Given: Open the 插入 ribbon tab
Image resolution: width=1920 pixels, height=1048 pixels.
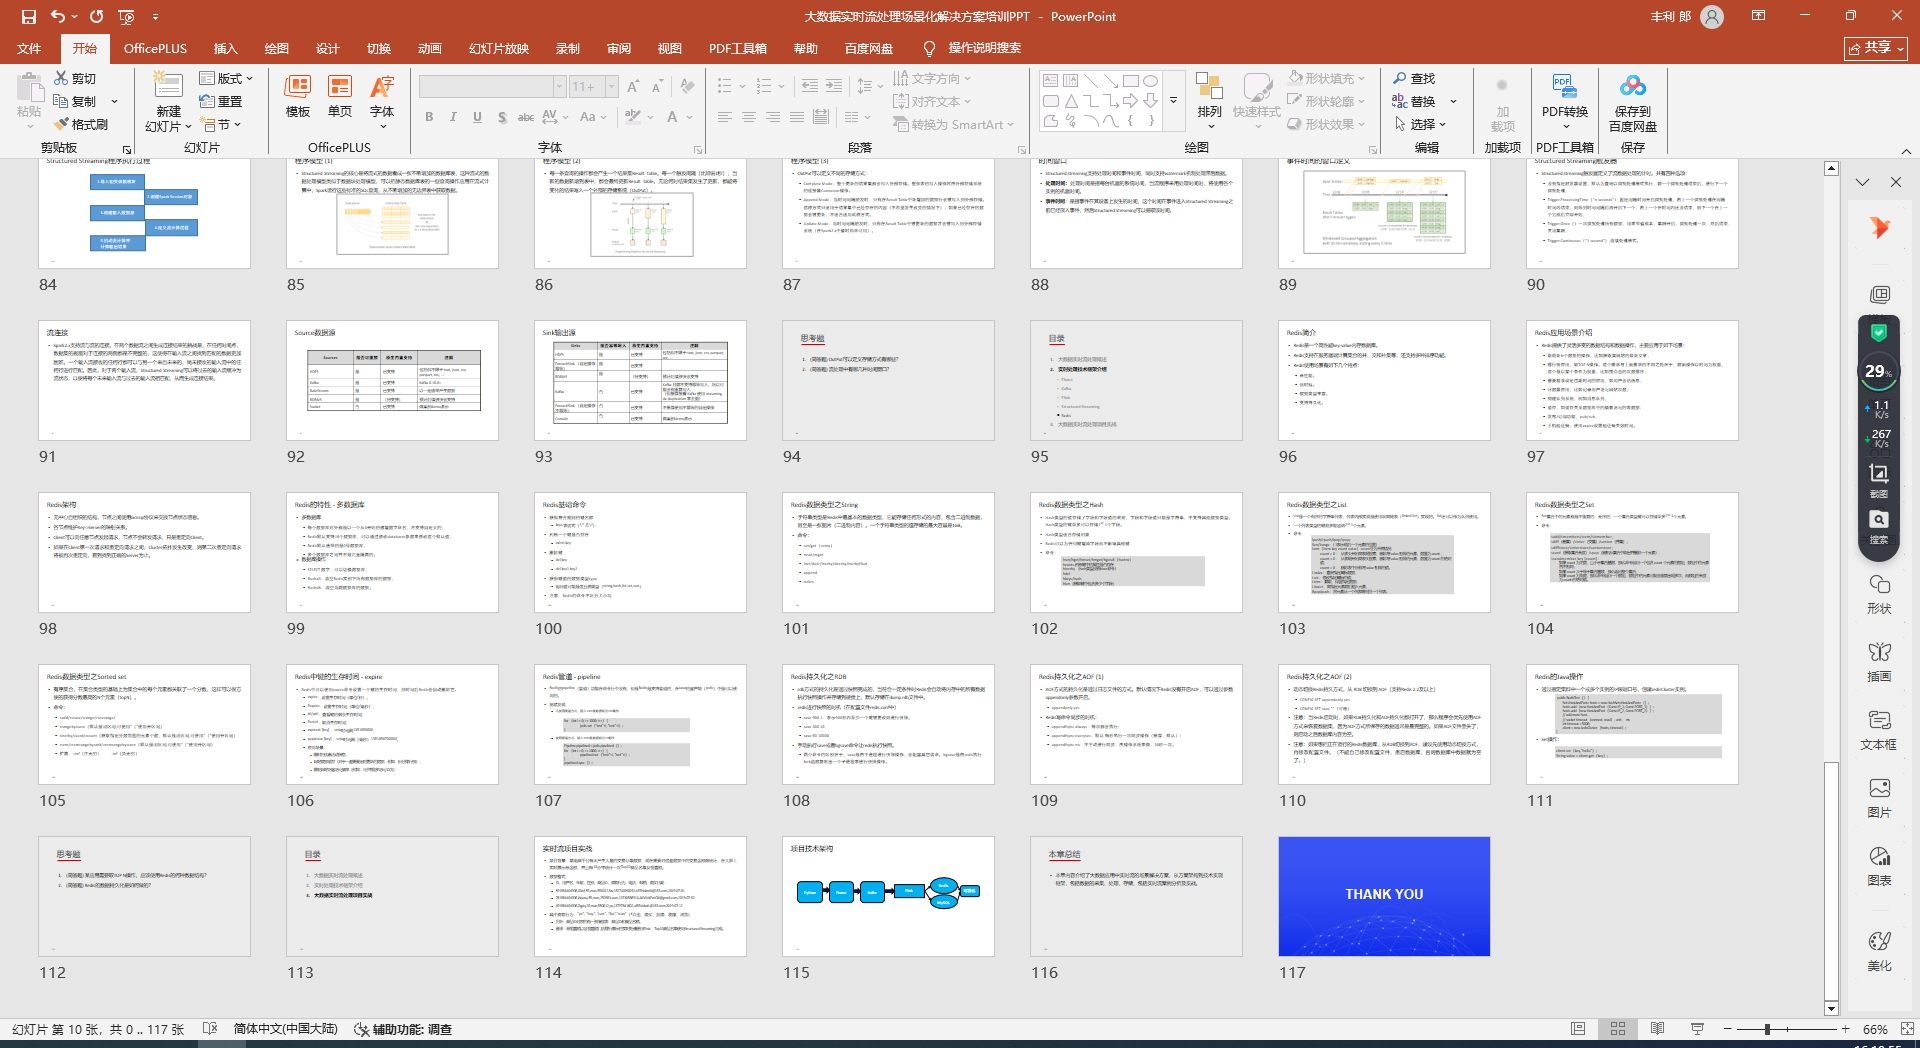Looking at the screenshot, I should (225, 48).
